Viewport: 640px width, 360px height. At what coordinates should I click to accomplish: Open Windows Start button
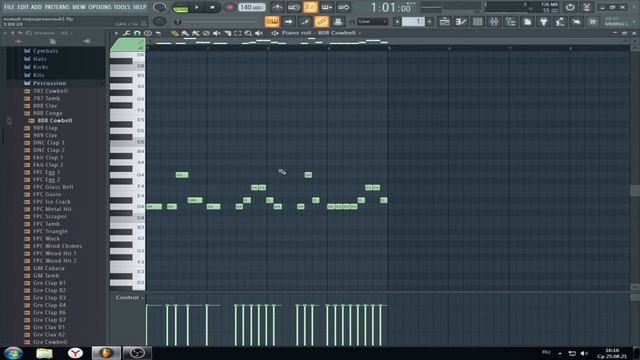pyautogui.click(x=13, y=353)
